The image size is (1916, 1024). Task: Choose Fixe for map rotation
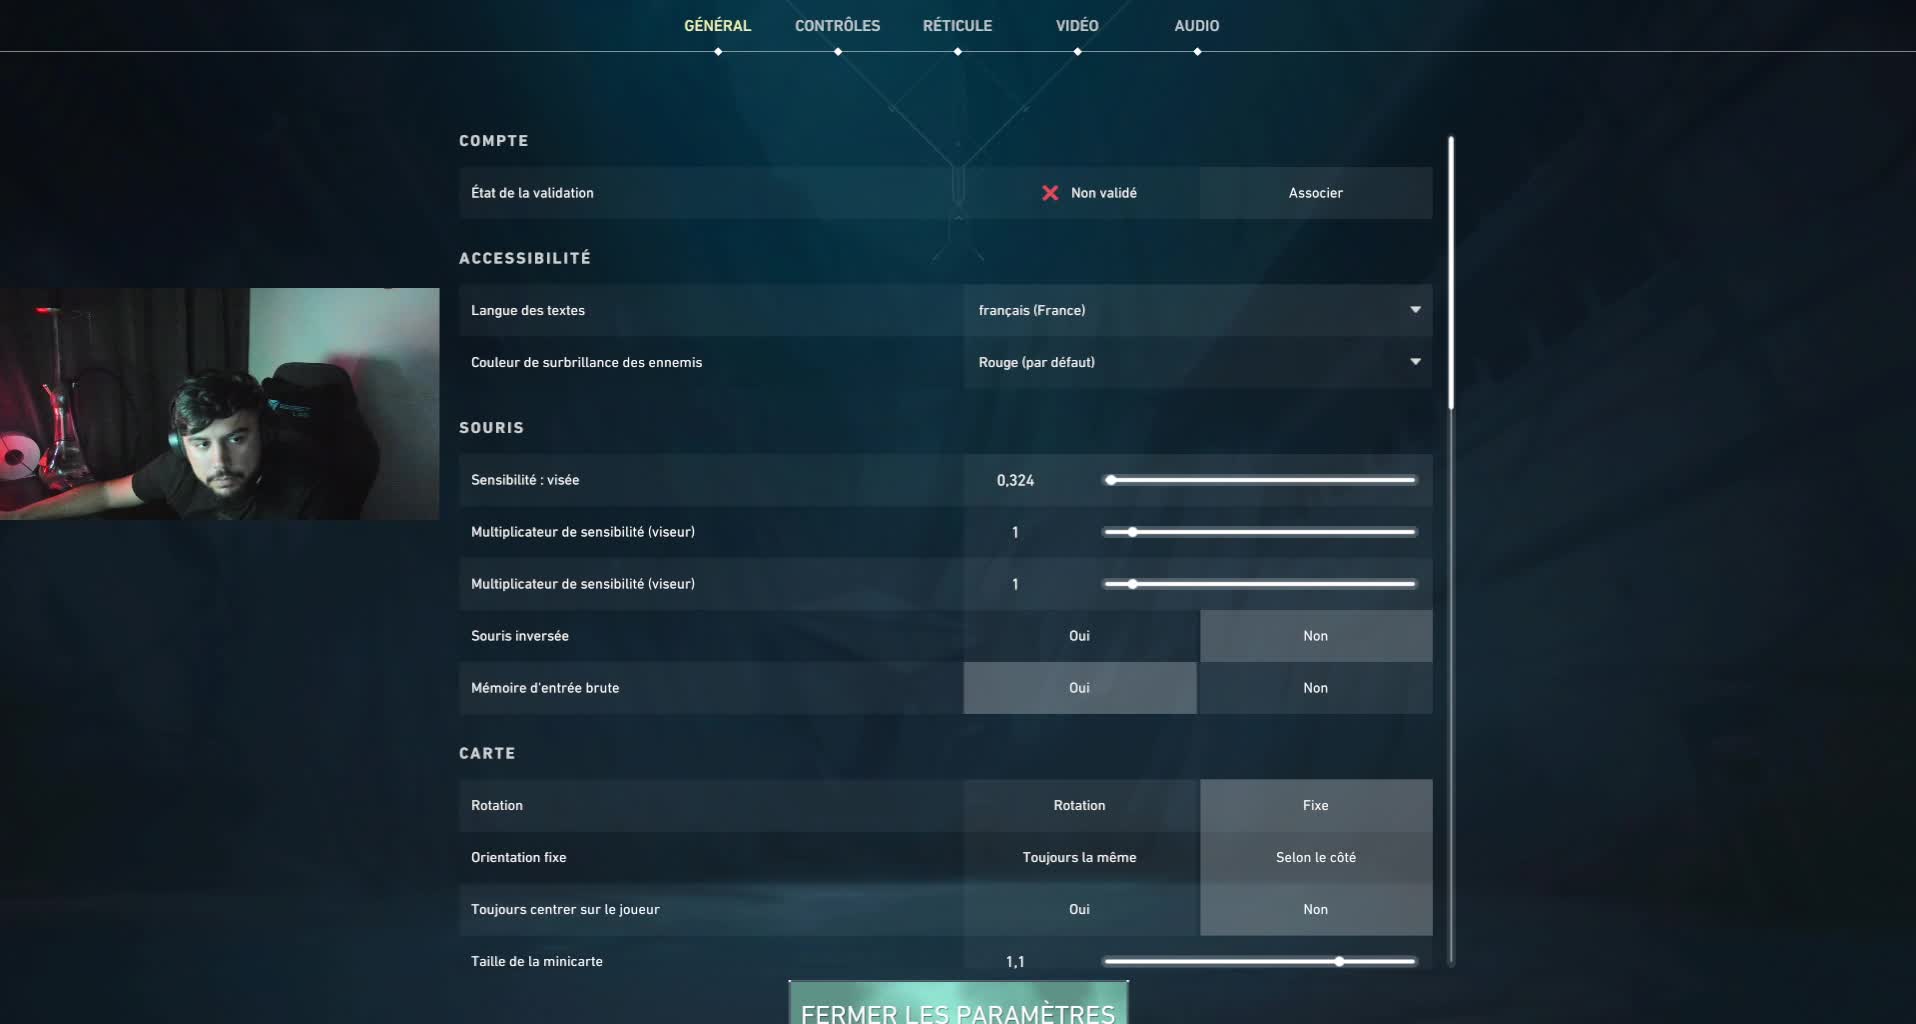pos(1316,806)
